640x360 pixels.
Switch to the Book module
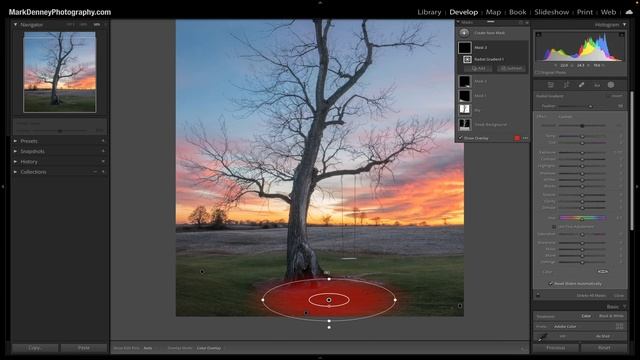coord(518,12)
